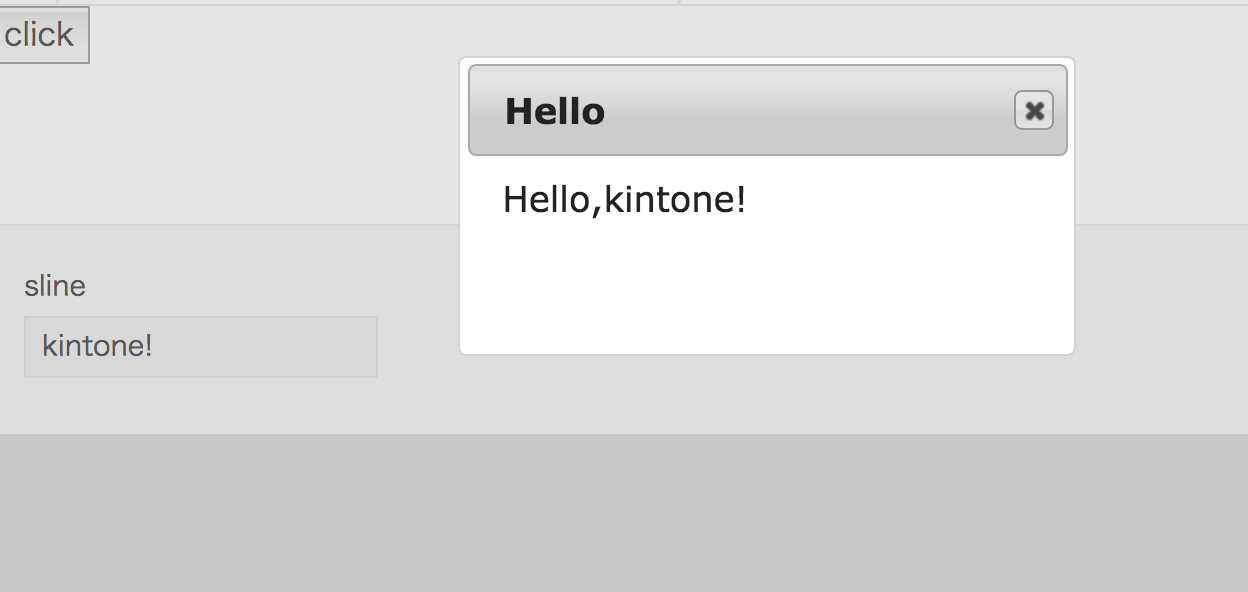Click the gray record area below the sline field
Screen dimensions: 1248x592
(x=230, y=406)
